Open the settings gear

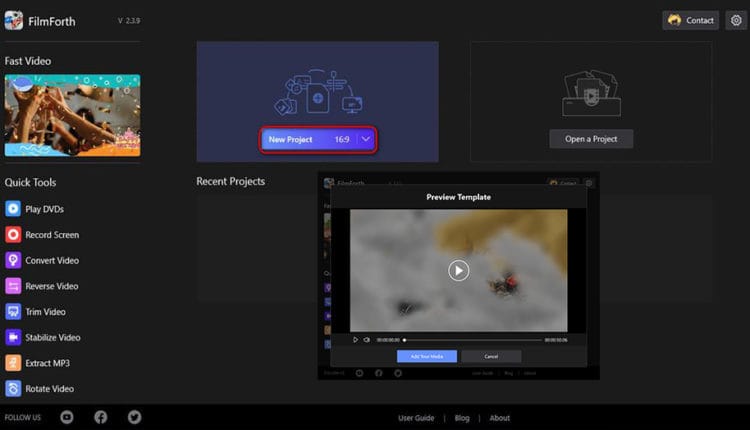coord(736,20)
